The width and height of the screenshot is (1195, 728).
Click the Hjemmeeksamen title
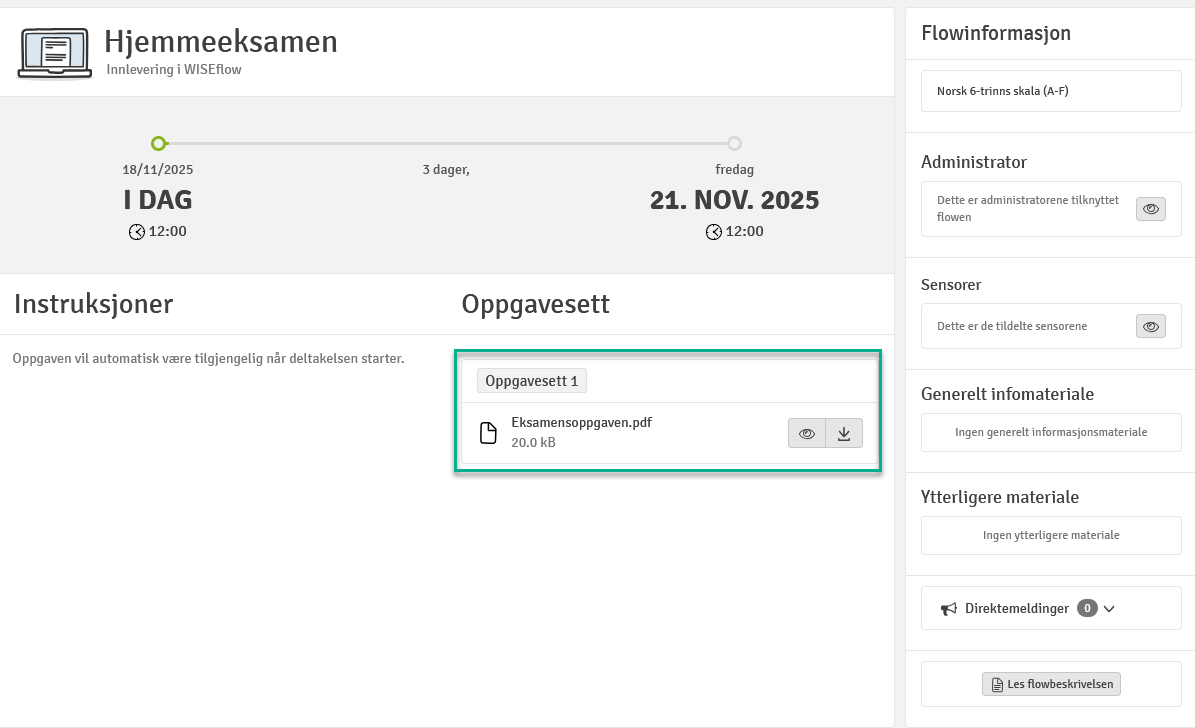[x=221, y=42]
